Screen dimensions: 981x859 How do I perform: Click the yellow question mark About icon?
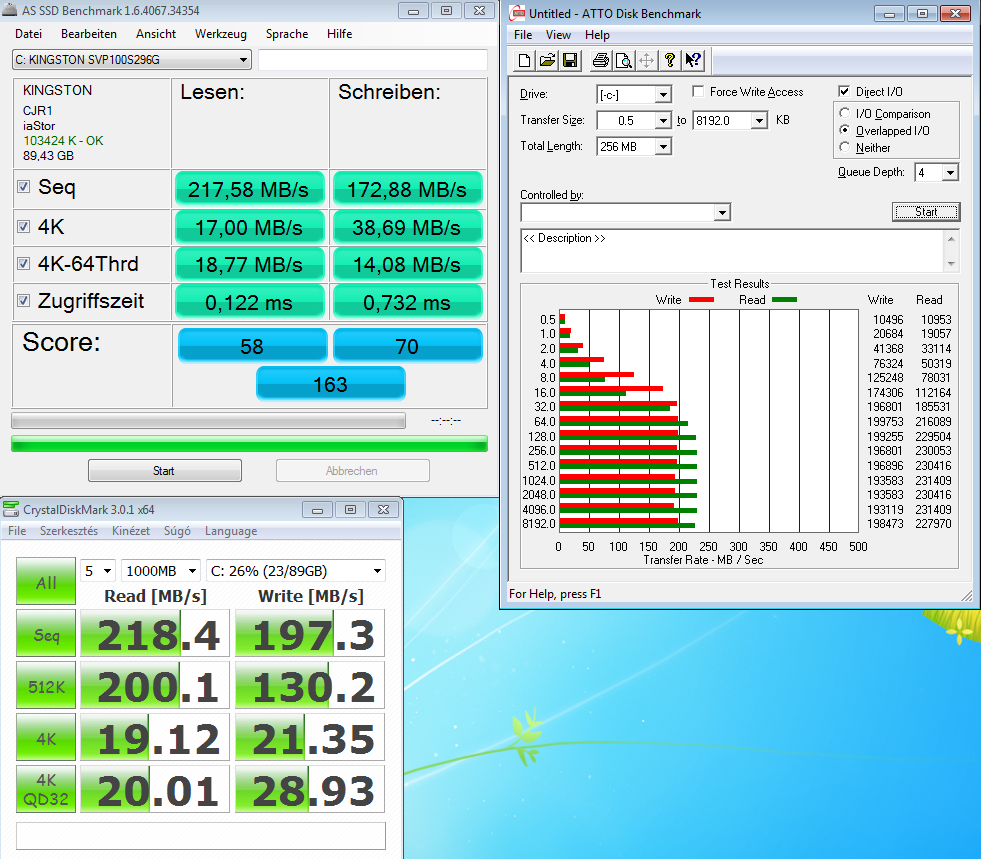pyautogui.click(x=670, y=60)
